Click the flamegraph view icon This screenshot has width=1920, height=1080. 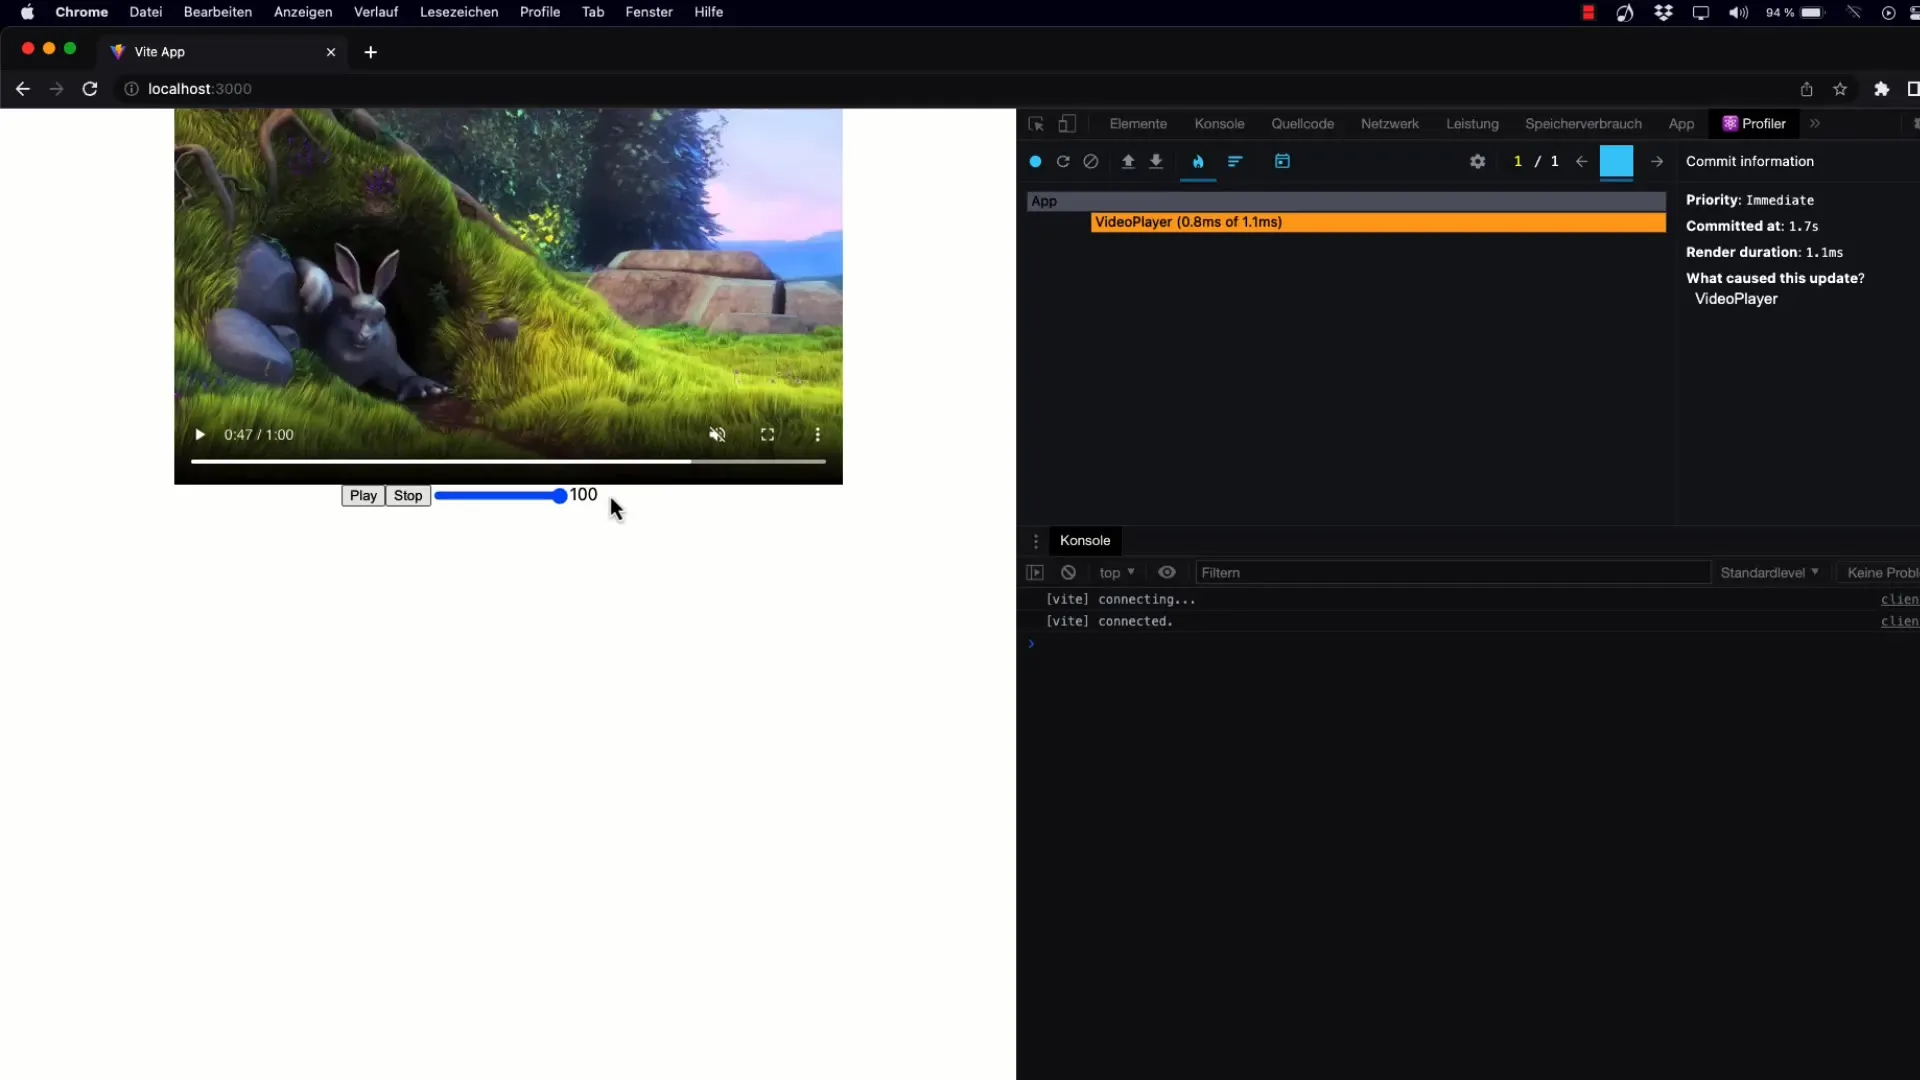pyautogui.click(x=1199, y=161)
